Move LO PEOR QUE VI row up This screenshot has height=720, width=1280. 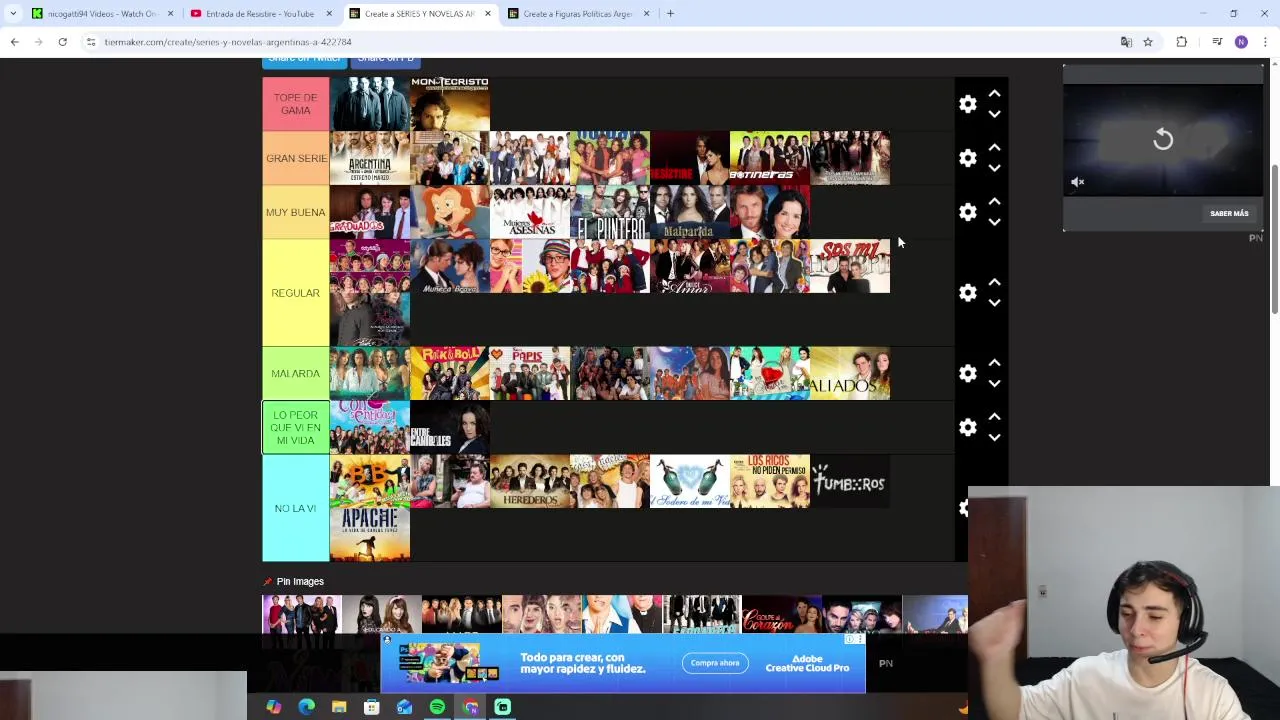[x=994, y=416]
